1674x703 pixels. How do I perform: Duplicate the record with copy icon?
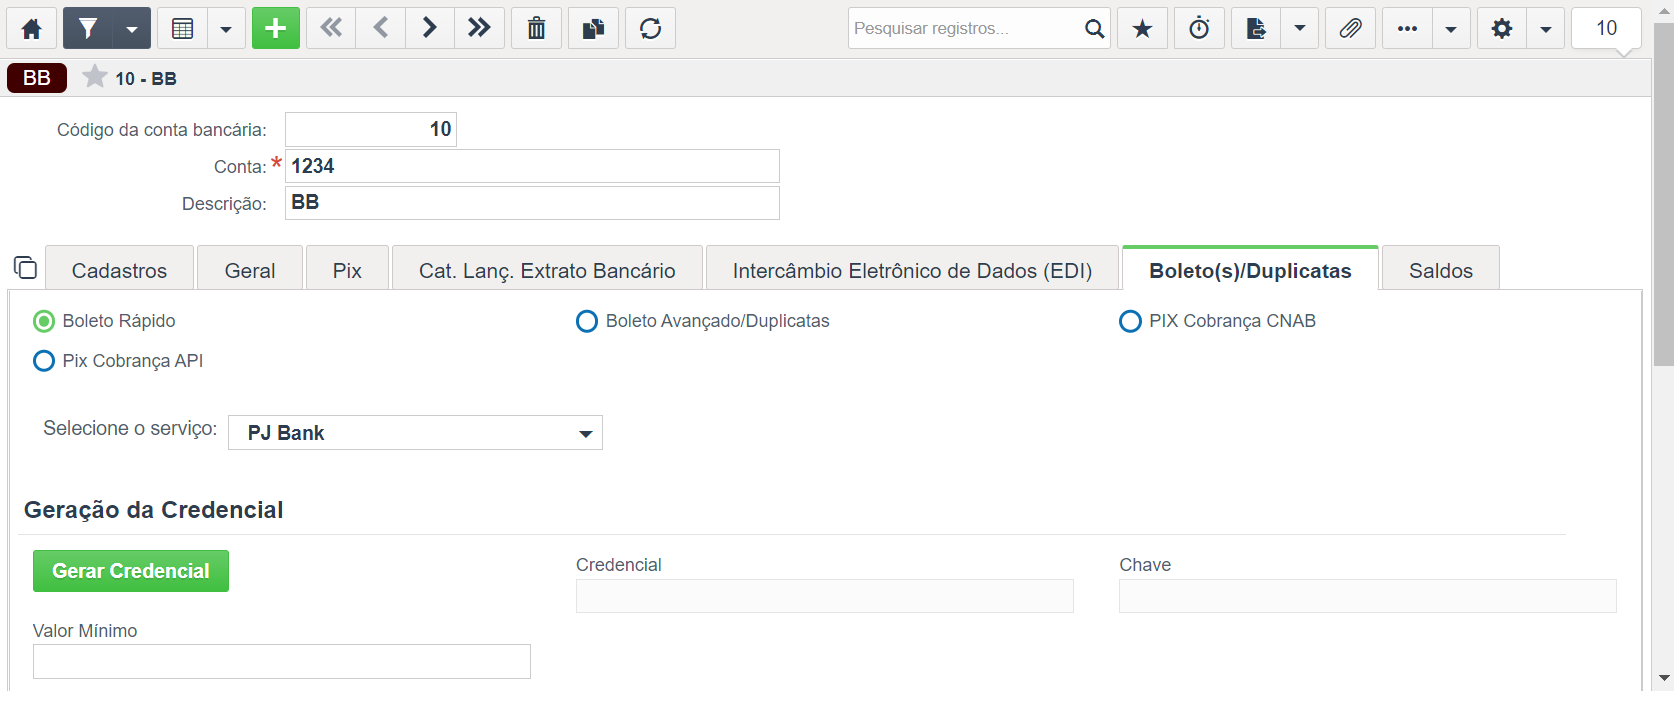click(594, 28)
